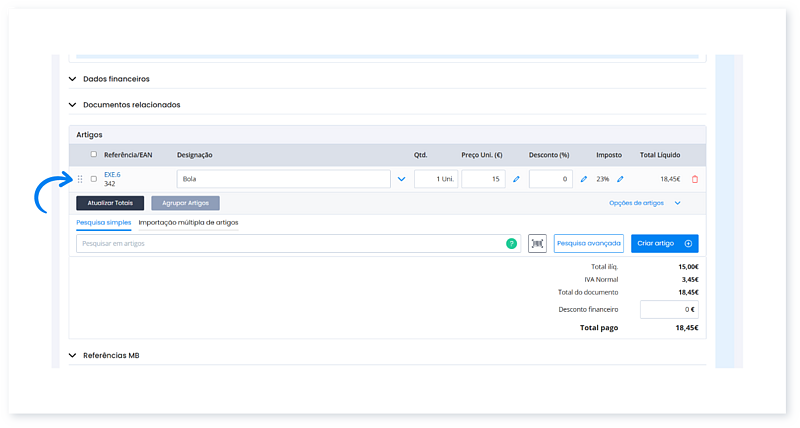Collapse the Documentos relacionados section
The image size is (800, 428).
pos(73,104)
